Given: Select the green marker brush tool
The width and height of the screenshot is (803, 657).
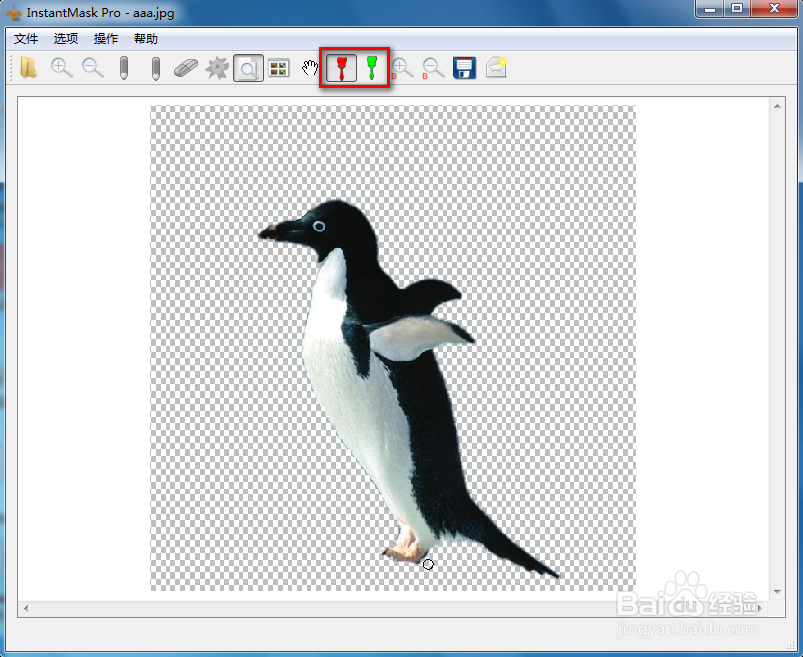Looking at the screenshot, I should tap(371, 68).
